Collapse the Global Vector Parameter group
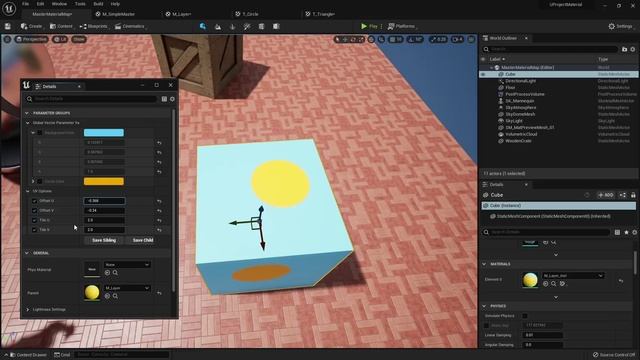640x360 pixels. (28, 122)
